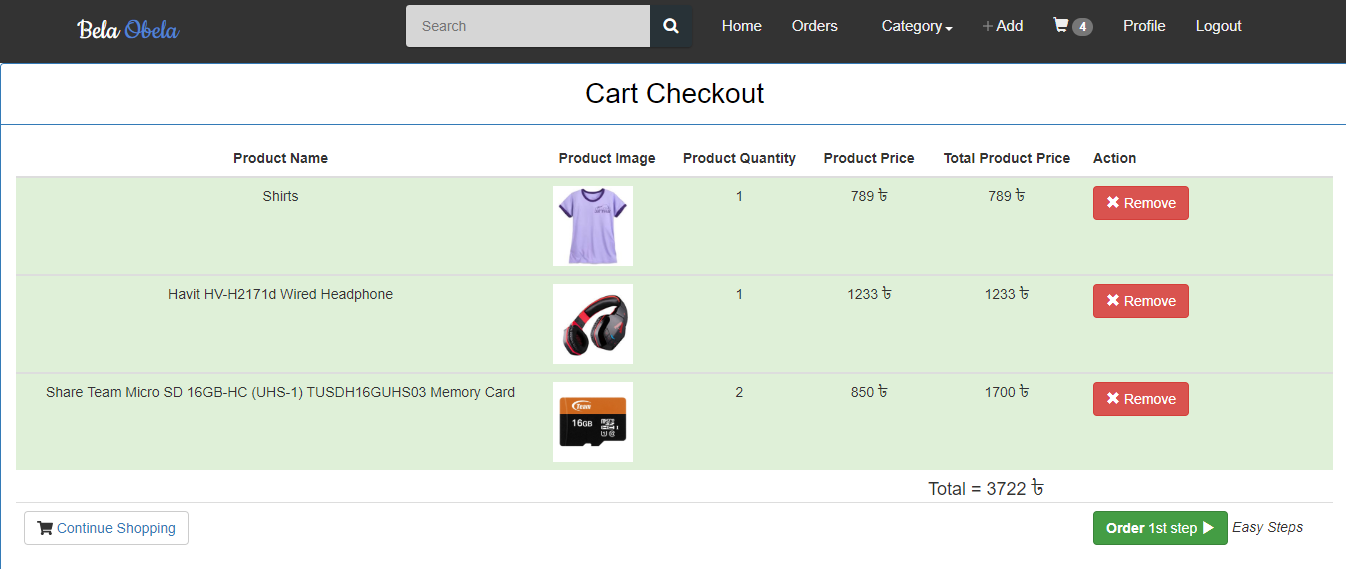The image size is (1346, 569).
Task: Log out using the Logout link
Action: click(1219, 26)
